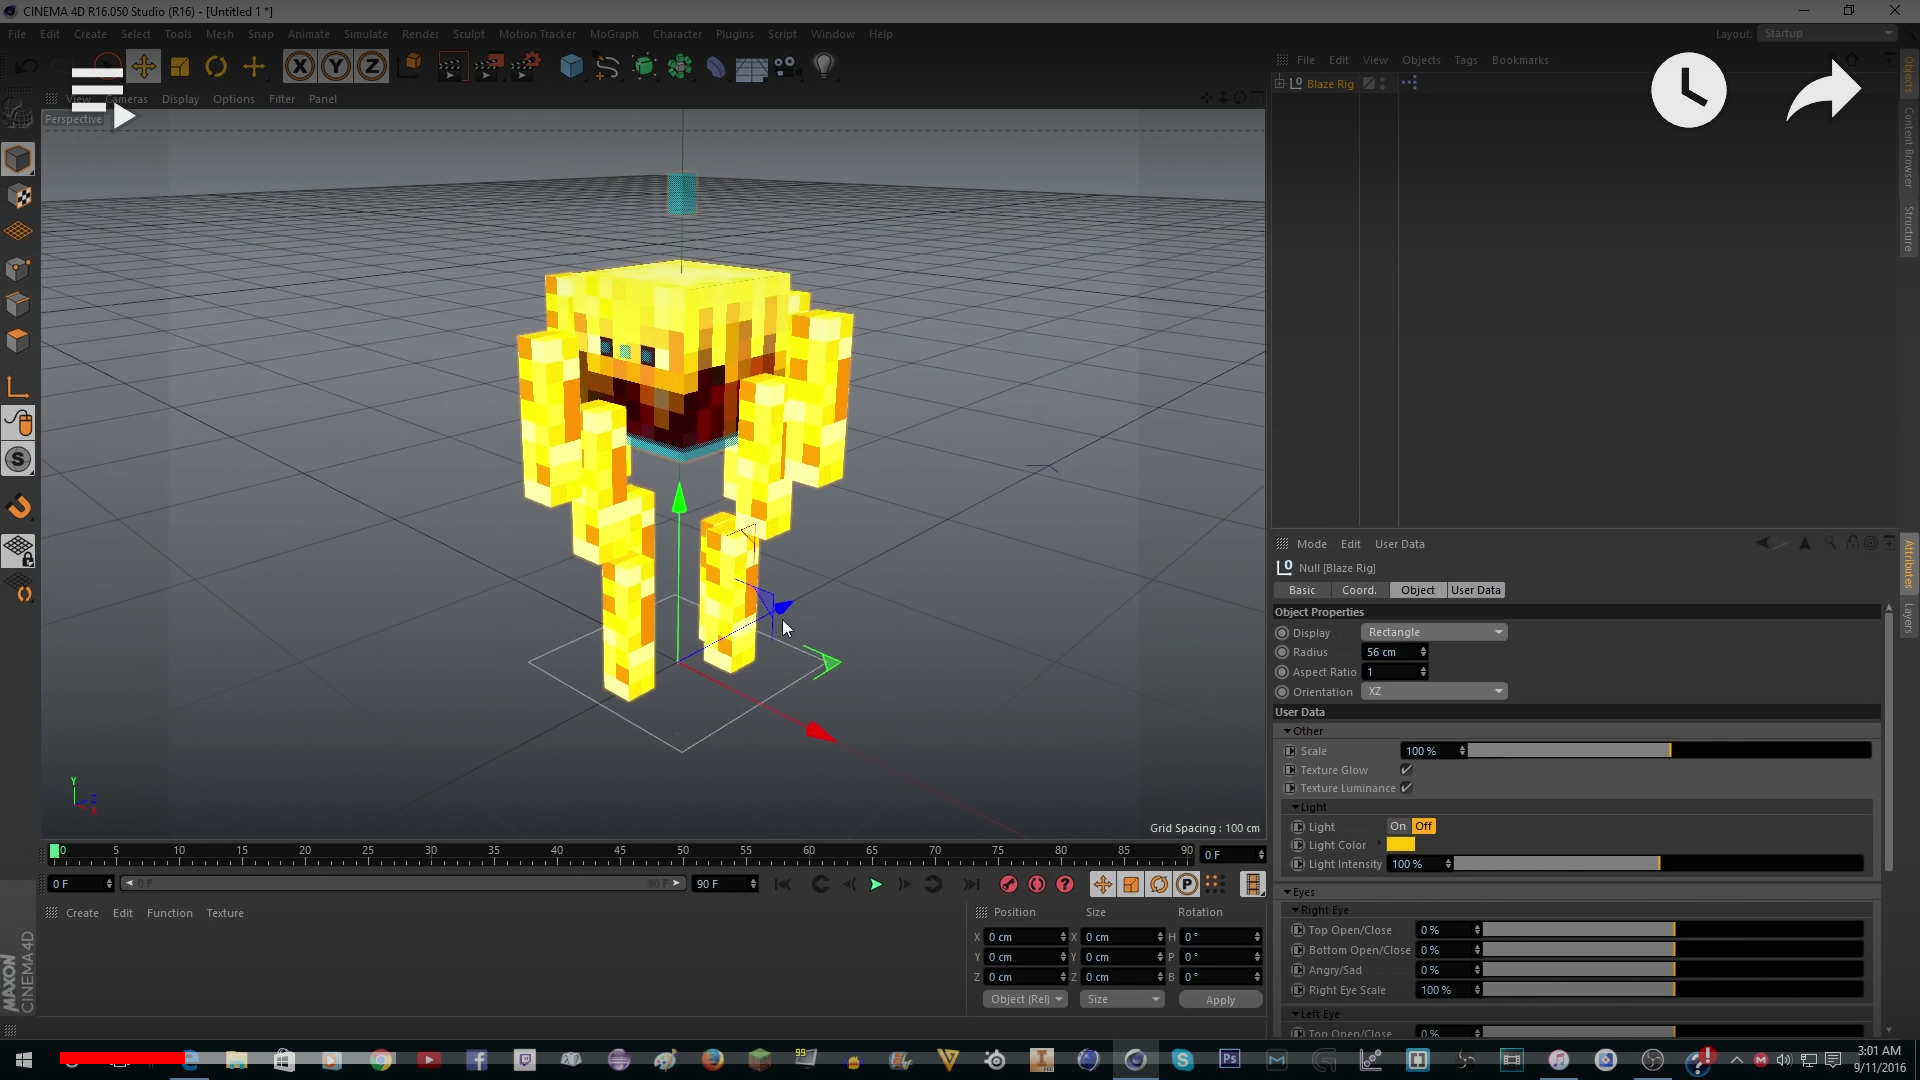1920x1080 pixels.
Task: Adjust the Light Intensity slider
Action: pos(1658,864)
